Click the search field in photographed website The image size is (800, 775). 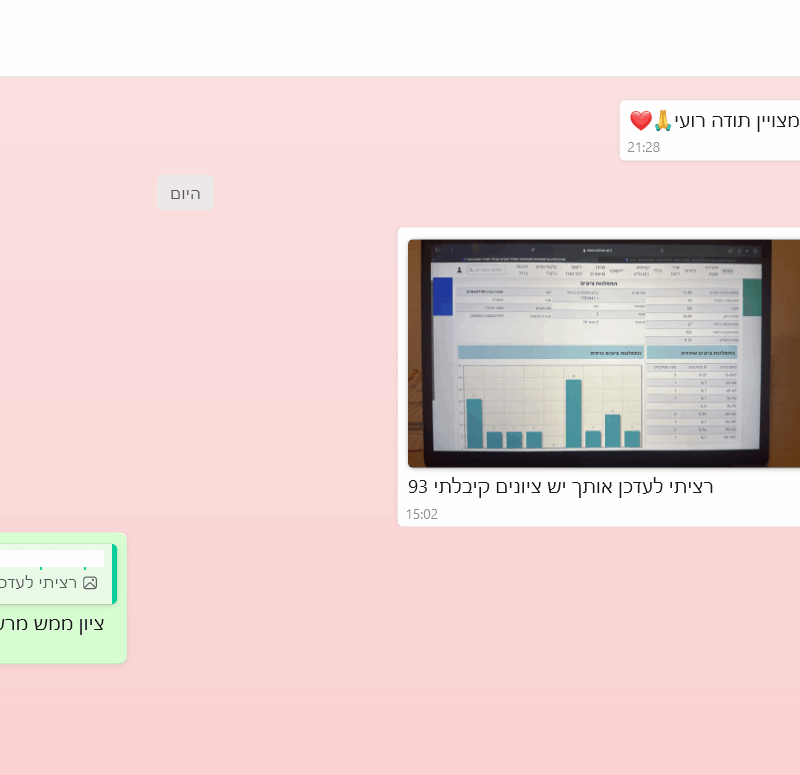[487, 269]
